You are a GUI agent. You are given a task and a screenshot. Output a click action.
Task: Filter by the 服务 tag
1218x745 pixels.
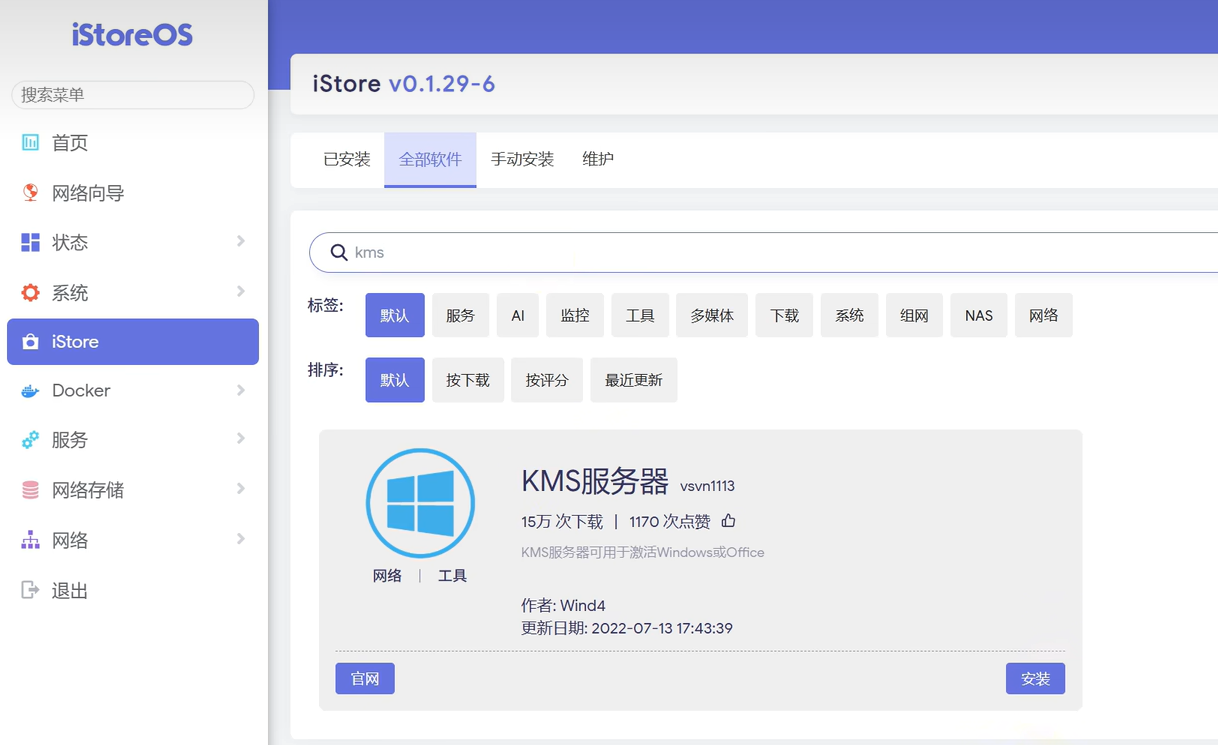[460, 315]
